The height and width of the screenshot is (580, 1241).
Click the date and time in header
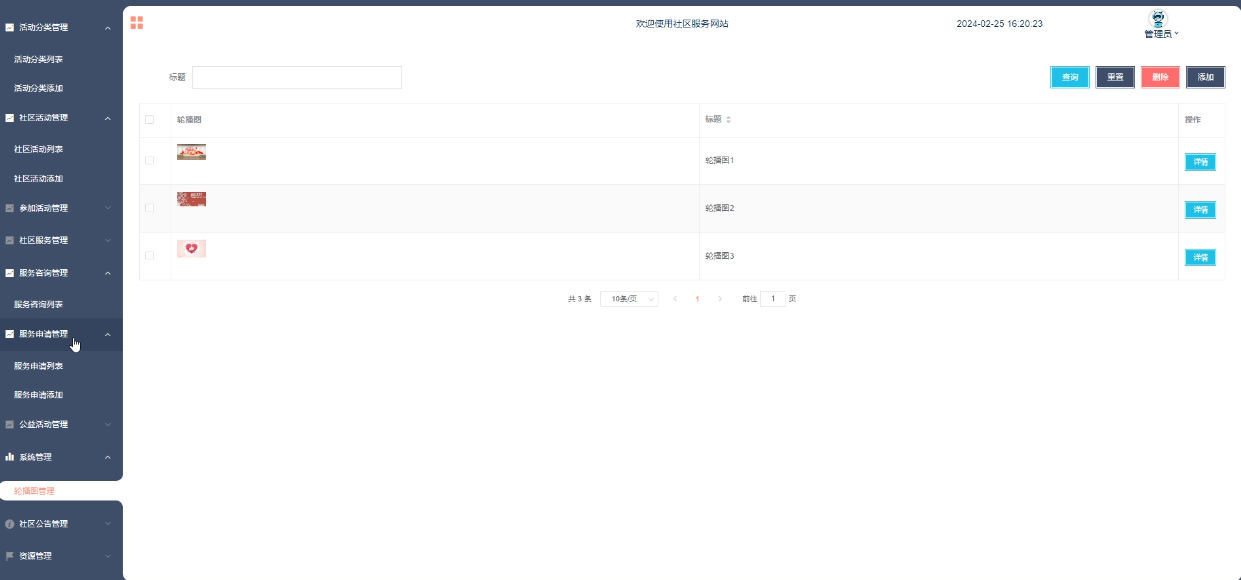[999, 24]
